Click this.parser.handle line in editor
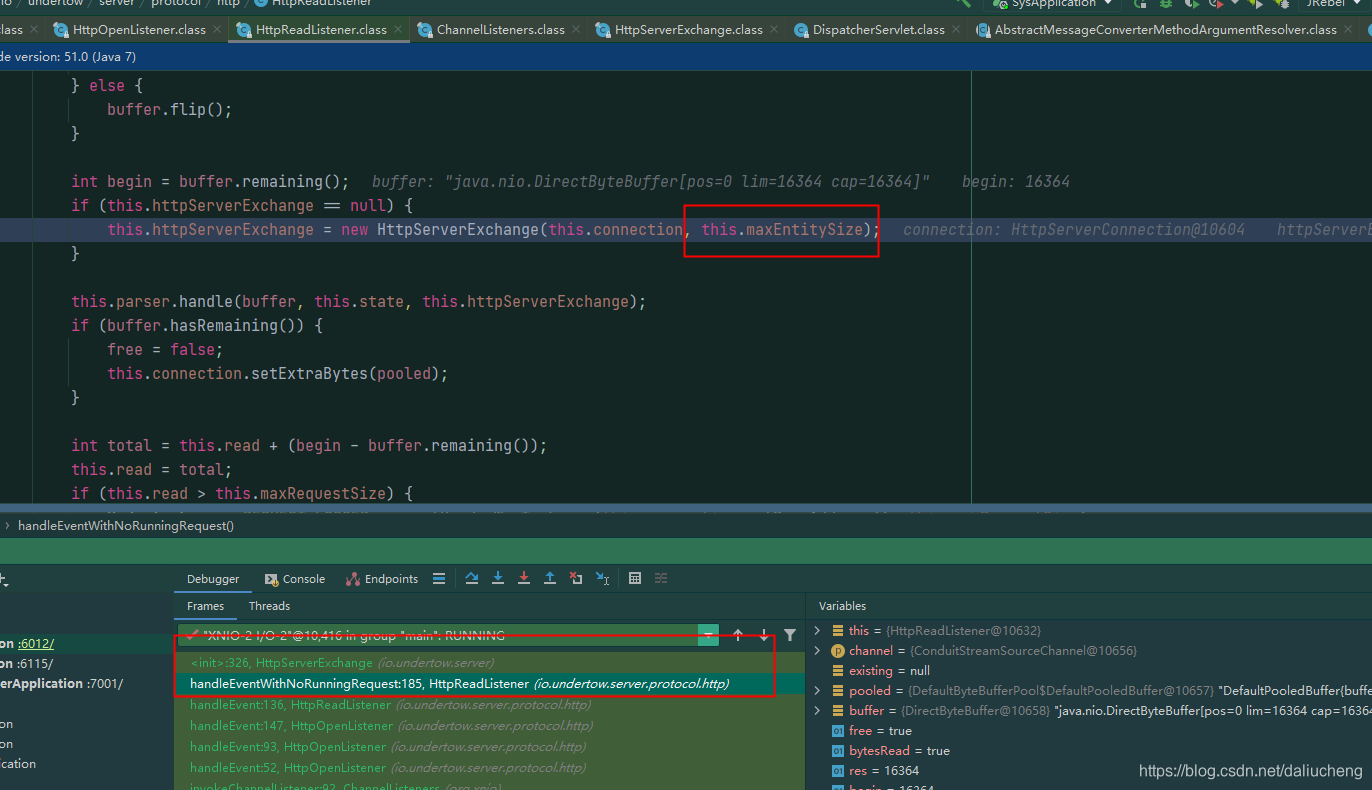This screenshot has height=790, width=1372. point(359,302)
